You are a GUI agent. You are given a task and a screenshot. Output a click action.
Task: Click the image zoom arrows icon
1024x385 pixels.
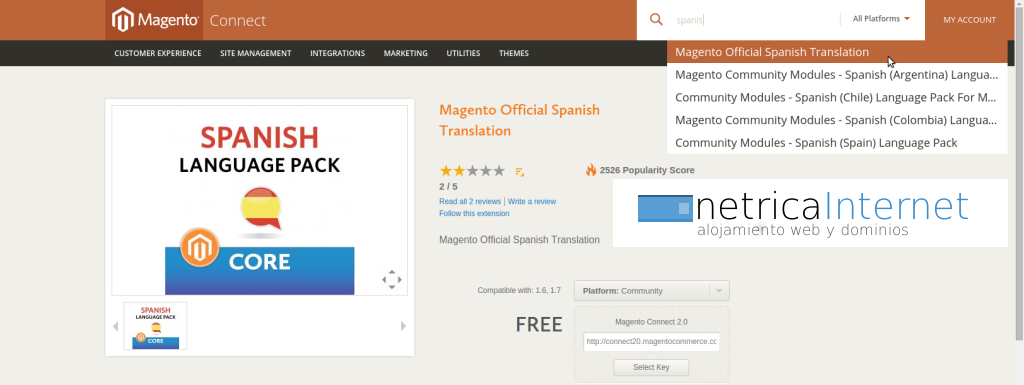coord(391,279)
